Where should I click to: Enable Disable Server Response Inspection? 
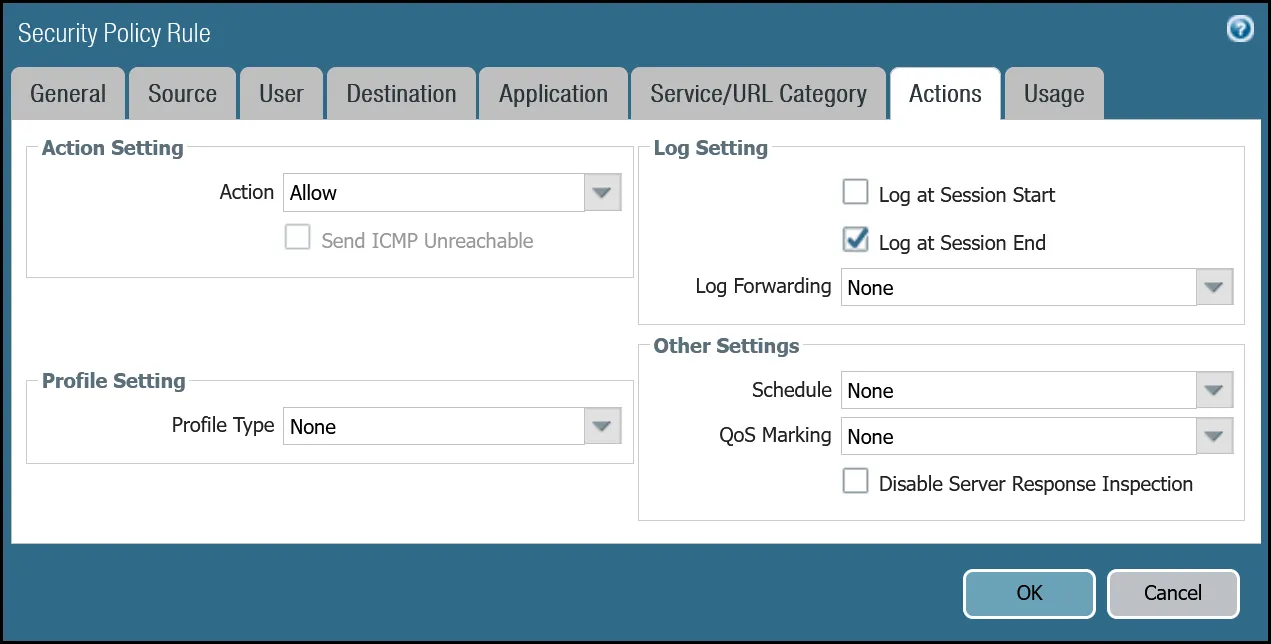click(855, 481)
